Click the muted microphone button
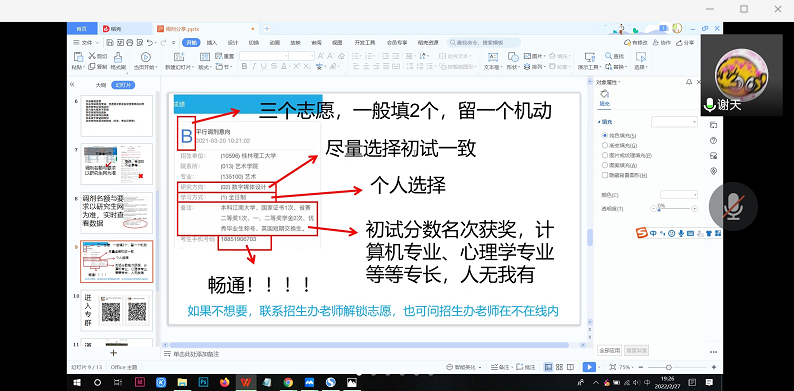Screen dimensions: 794x391 [x=733, y=207]
